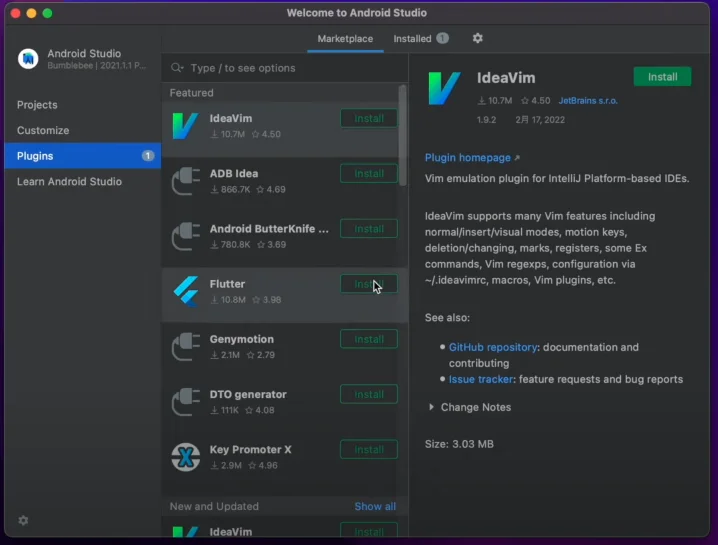The height and width of the screenshot is (545, 718).
Task: Click the IdeaVim title in details panel
Action: (506, 78)
